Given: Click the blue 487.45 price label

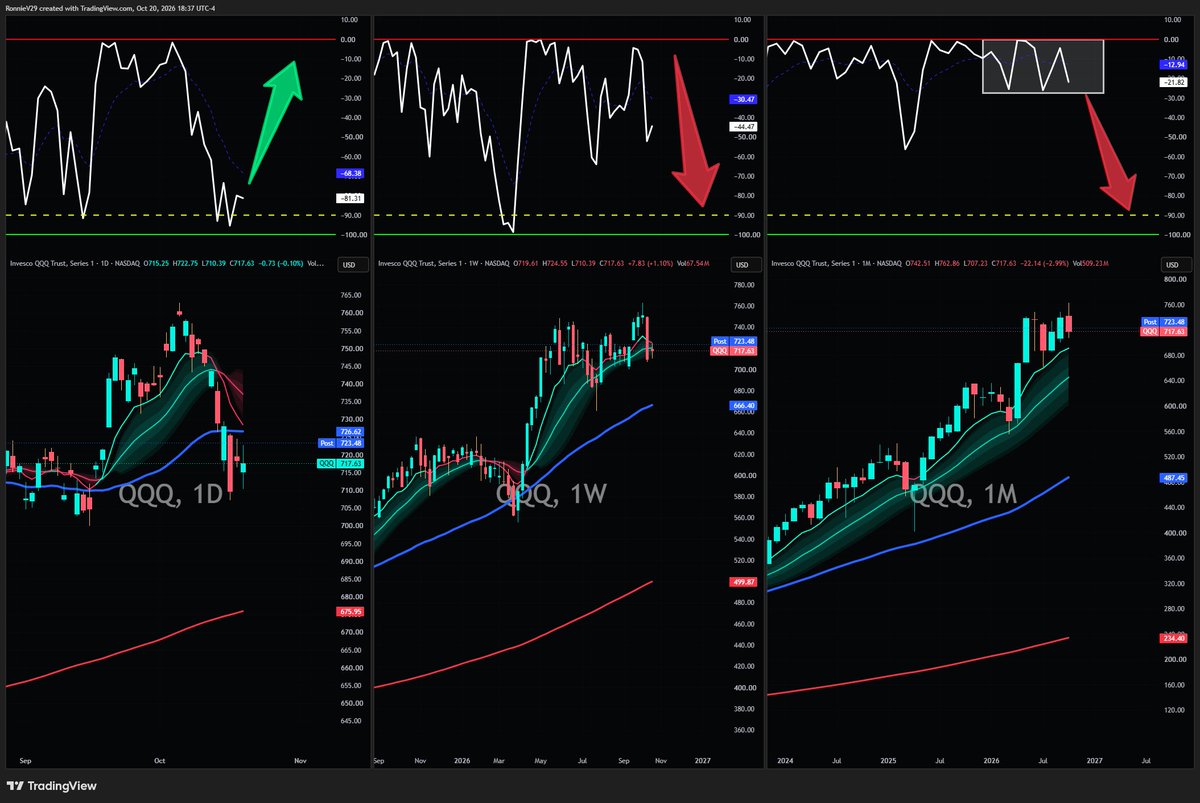Looking at the screenshot, I should [x=1173, y=478].
